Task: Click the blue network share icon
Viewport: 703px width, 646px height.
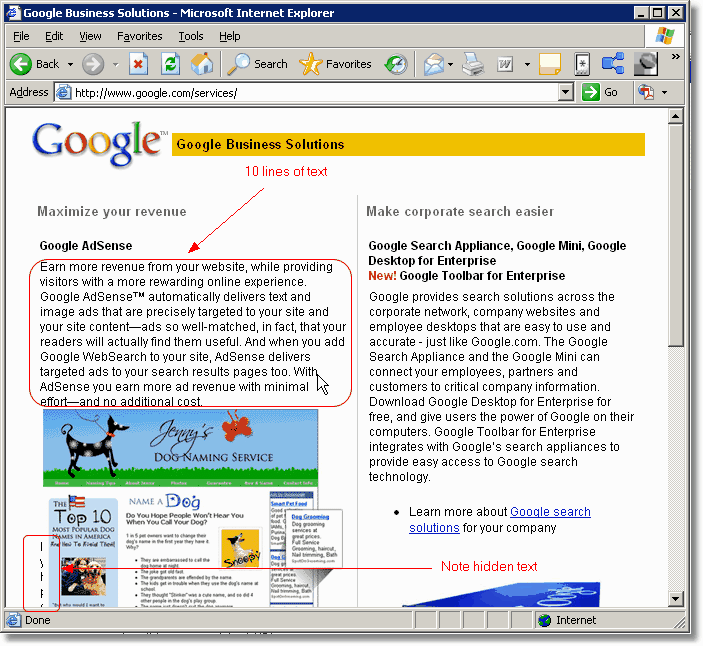Action: 613,63
